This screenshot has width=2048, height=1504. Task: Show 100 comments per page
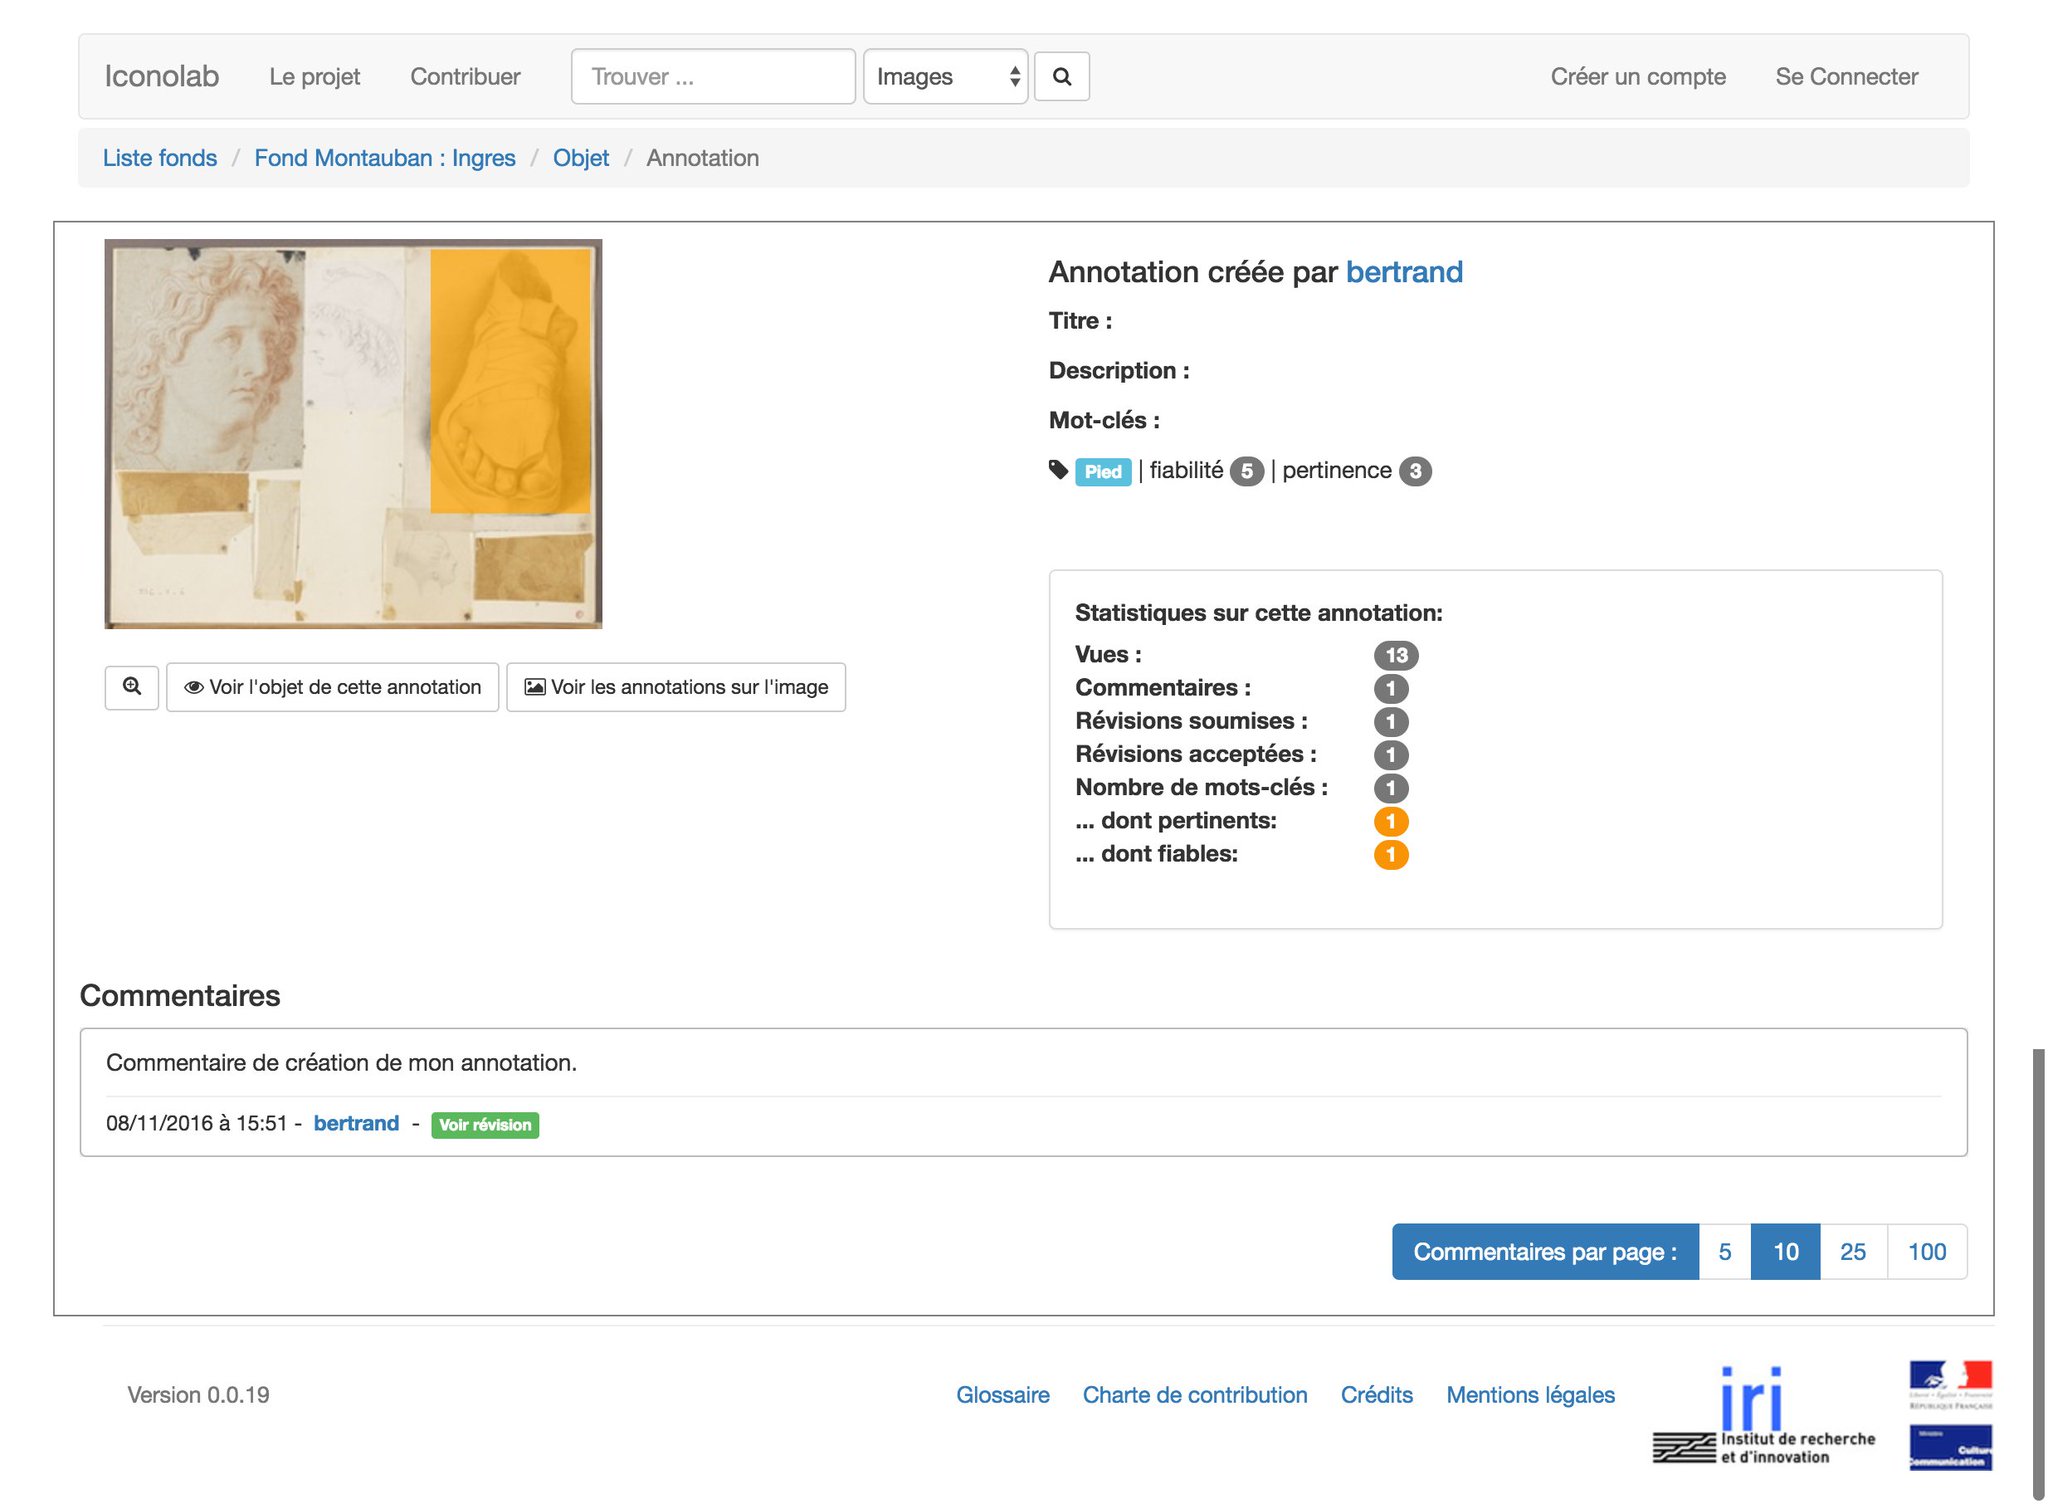pyautogui.click(x=1927, y=1252)
